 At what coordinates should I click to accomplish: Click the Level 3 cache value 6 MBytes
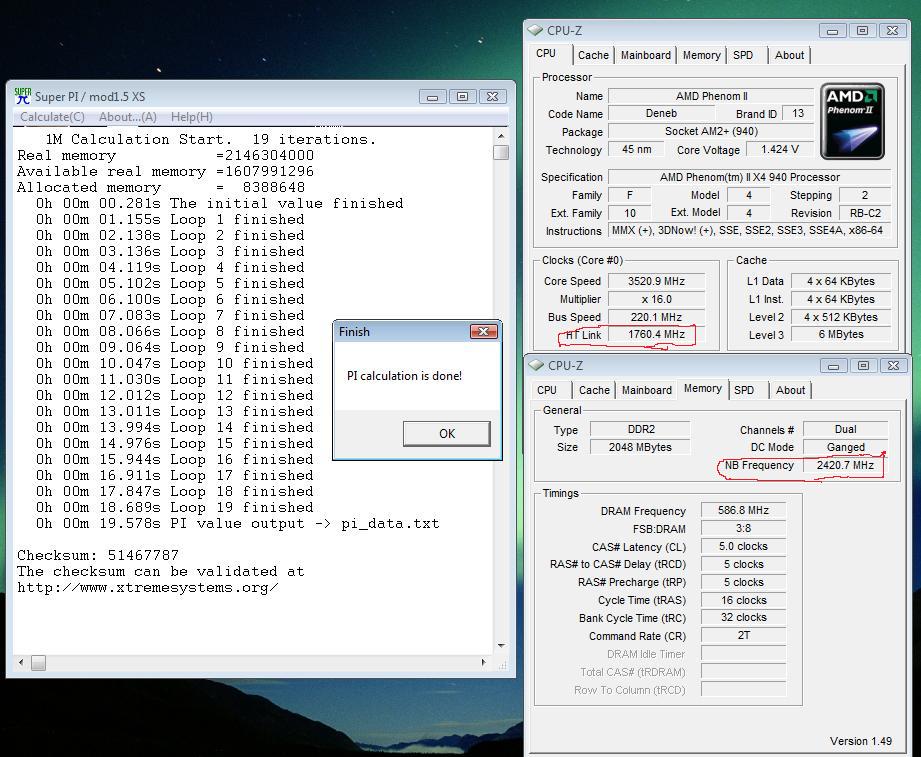841,334
